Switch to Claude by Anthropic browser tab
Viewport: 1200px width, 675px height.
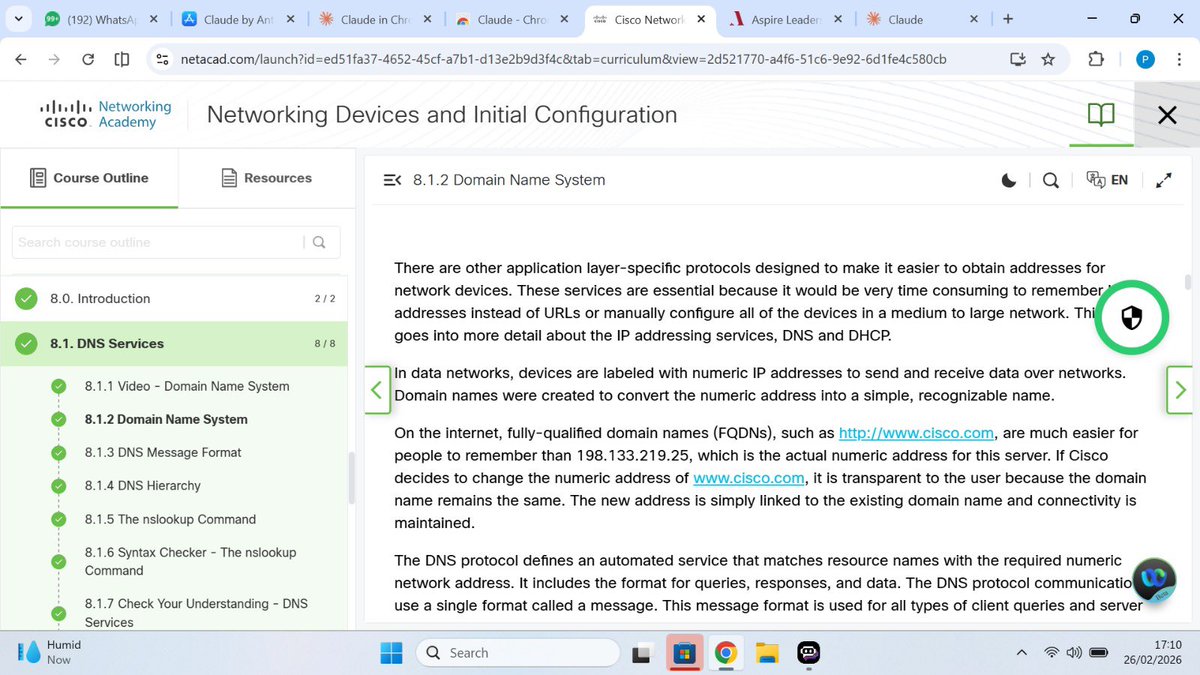[236, 19]
